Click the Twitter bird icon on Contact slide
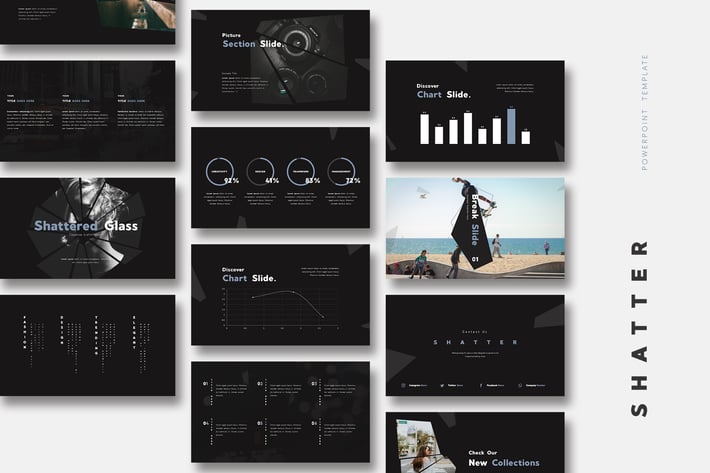The image size is (710, 473). (x=442, y=386)
